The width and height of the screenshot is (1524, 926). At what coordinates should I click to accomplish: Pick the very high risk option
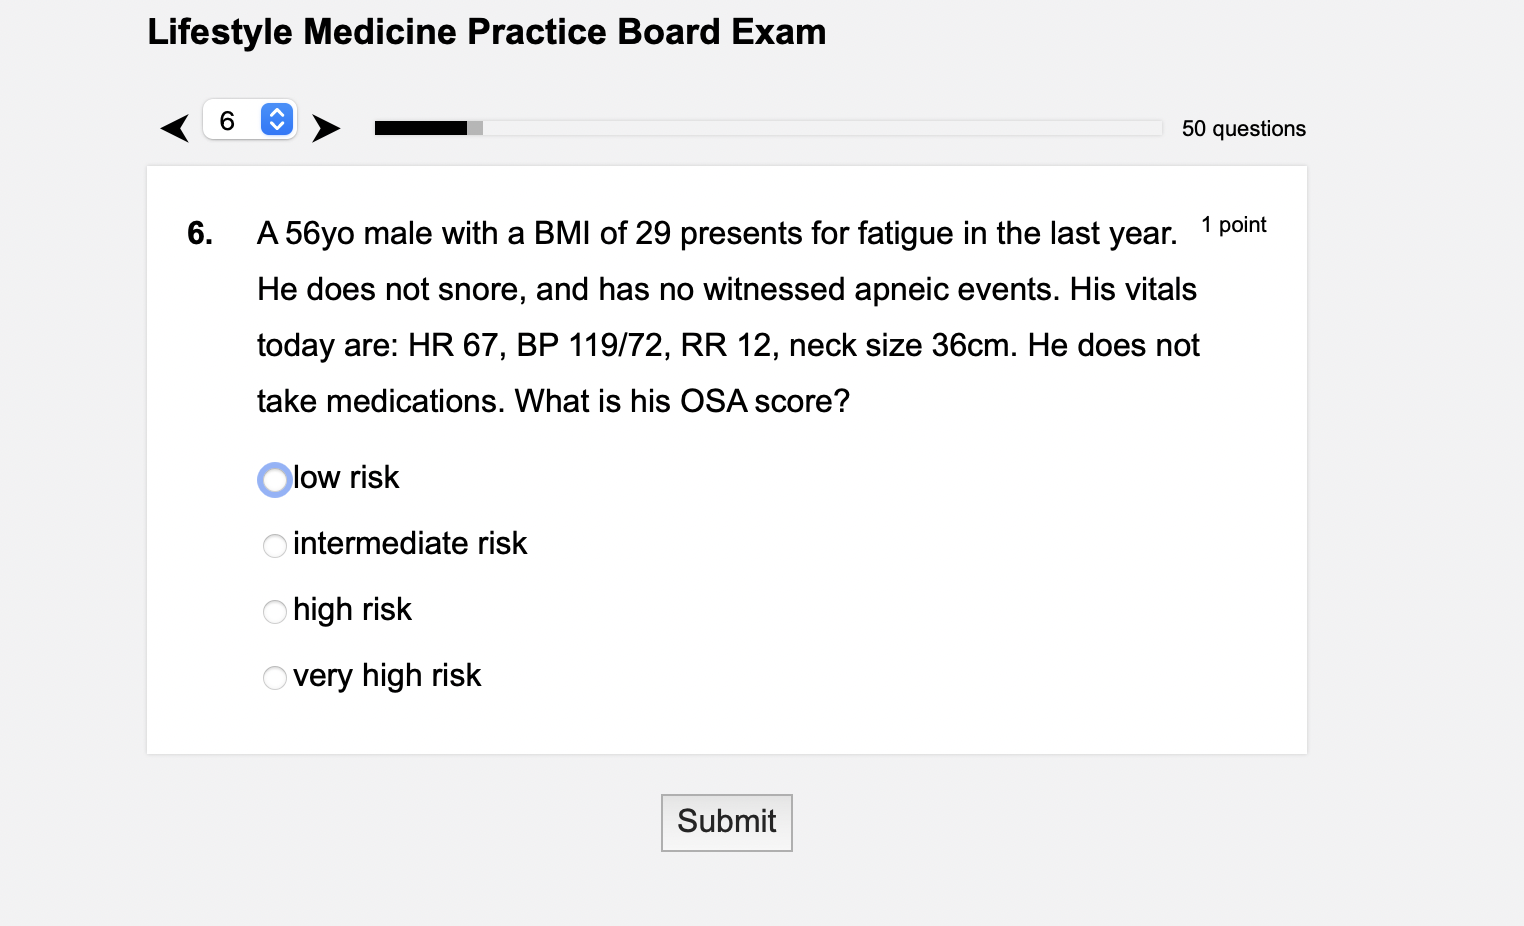point(275,678)
